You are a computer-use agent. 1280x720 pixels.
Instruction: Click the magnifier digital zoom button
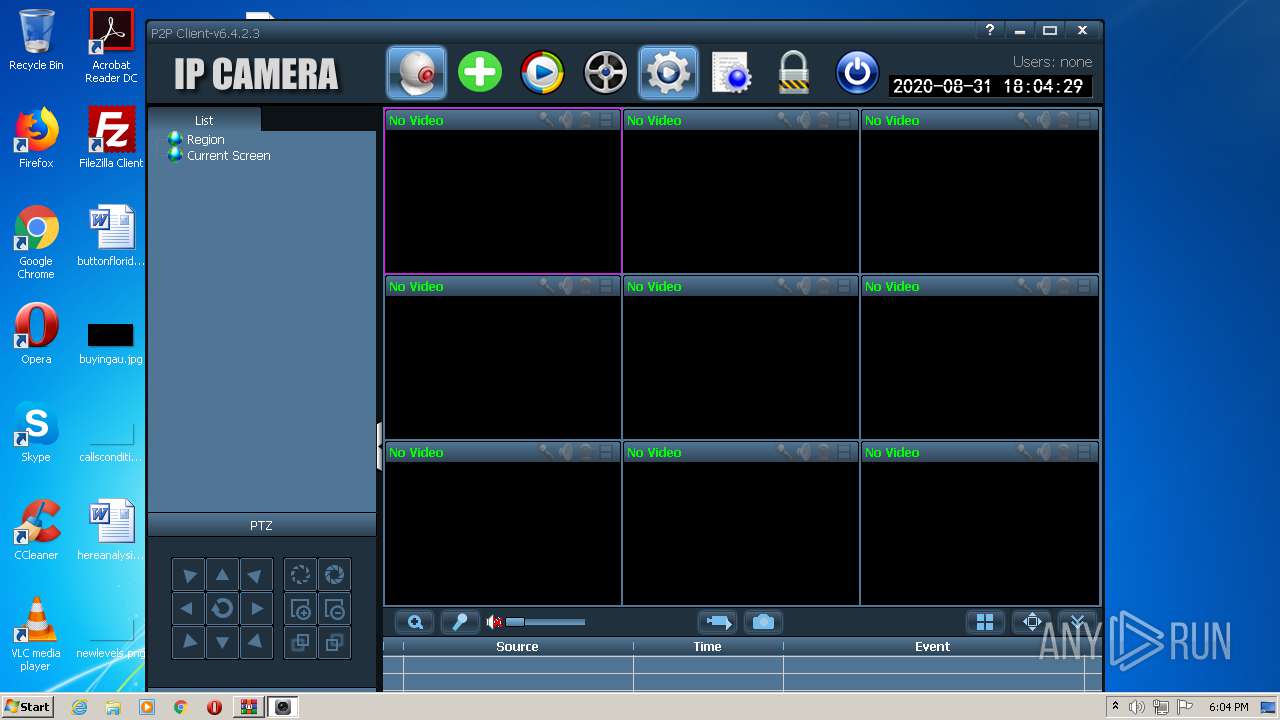tap(414, 622)
